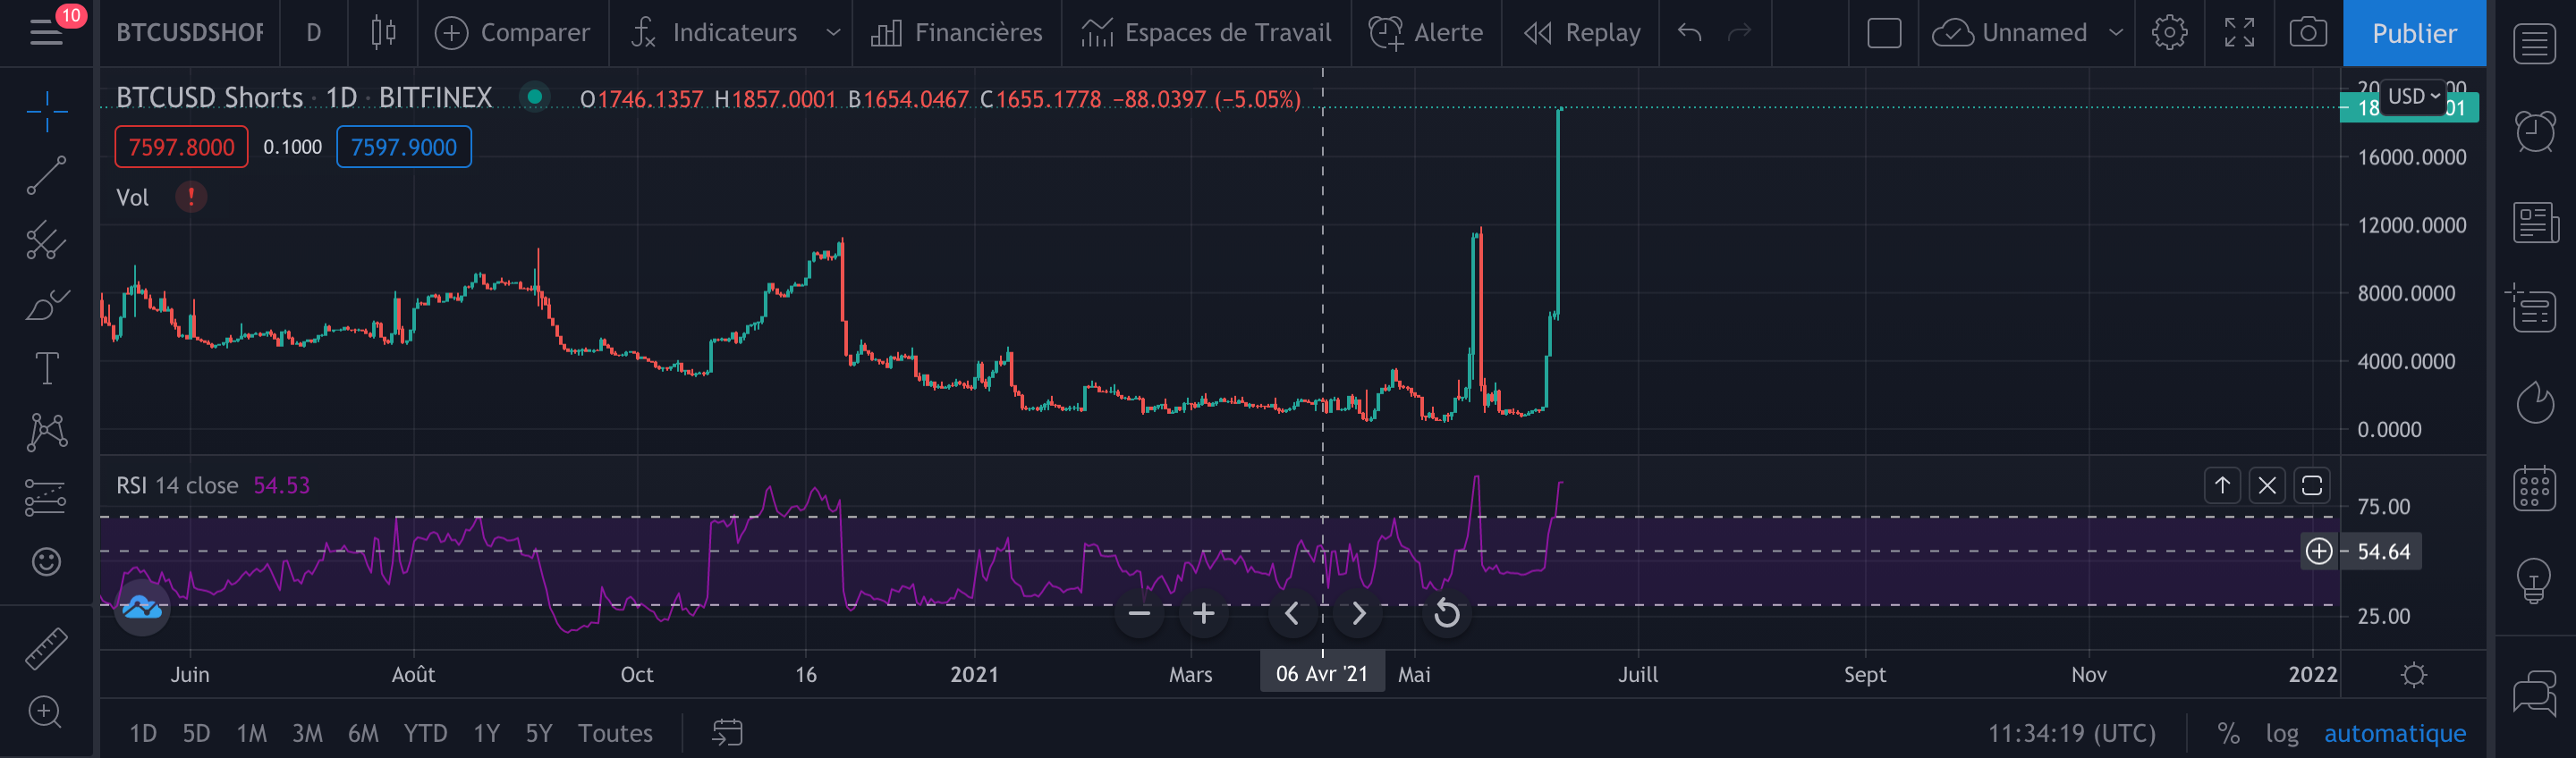Select the Text annotation tool
The width and height of the screenshot is (2576, 758).
point(46,369)
